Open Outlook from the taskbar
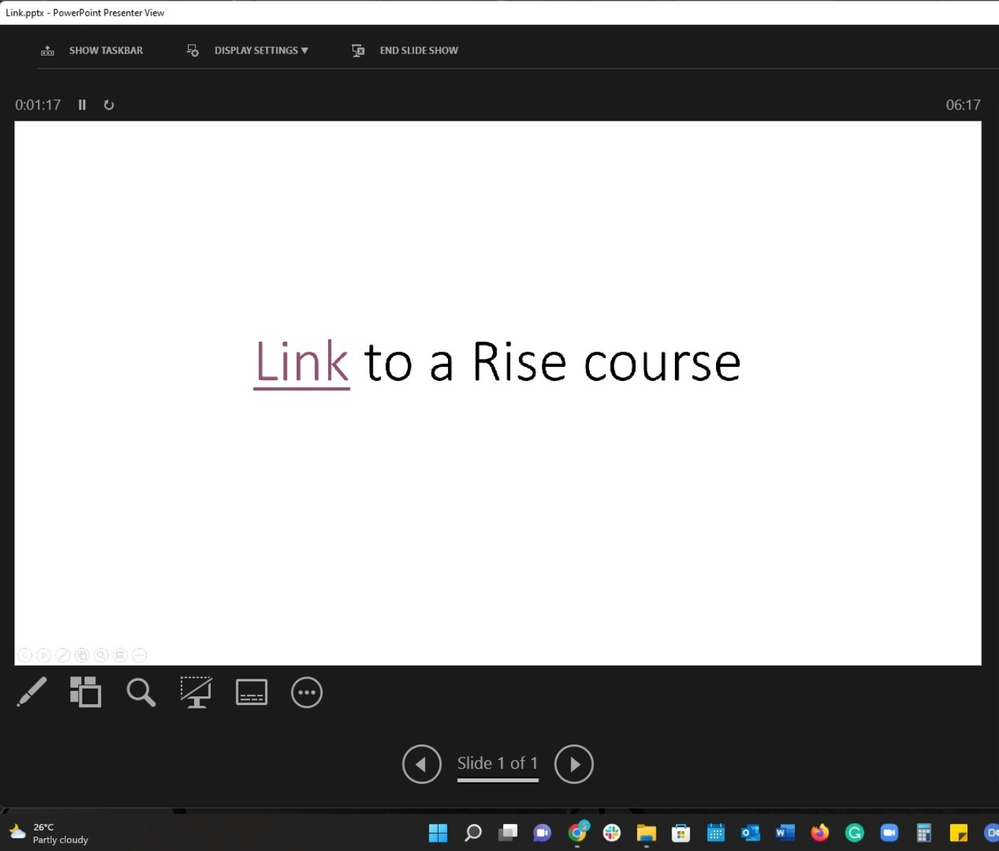The image size is (999, 851). tap(751, 833)
